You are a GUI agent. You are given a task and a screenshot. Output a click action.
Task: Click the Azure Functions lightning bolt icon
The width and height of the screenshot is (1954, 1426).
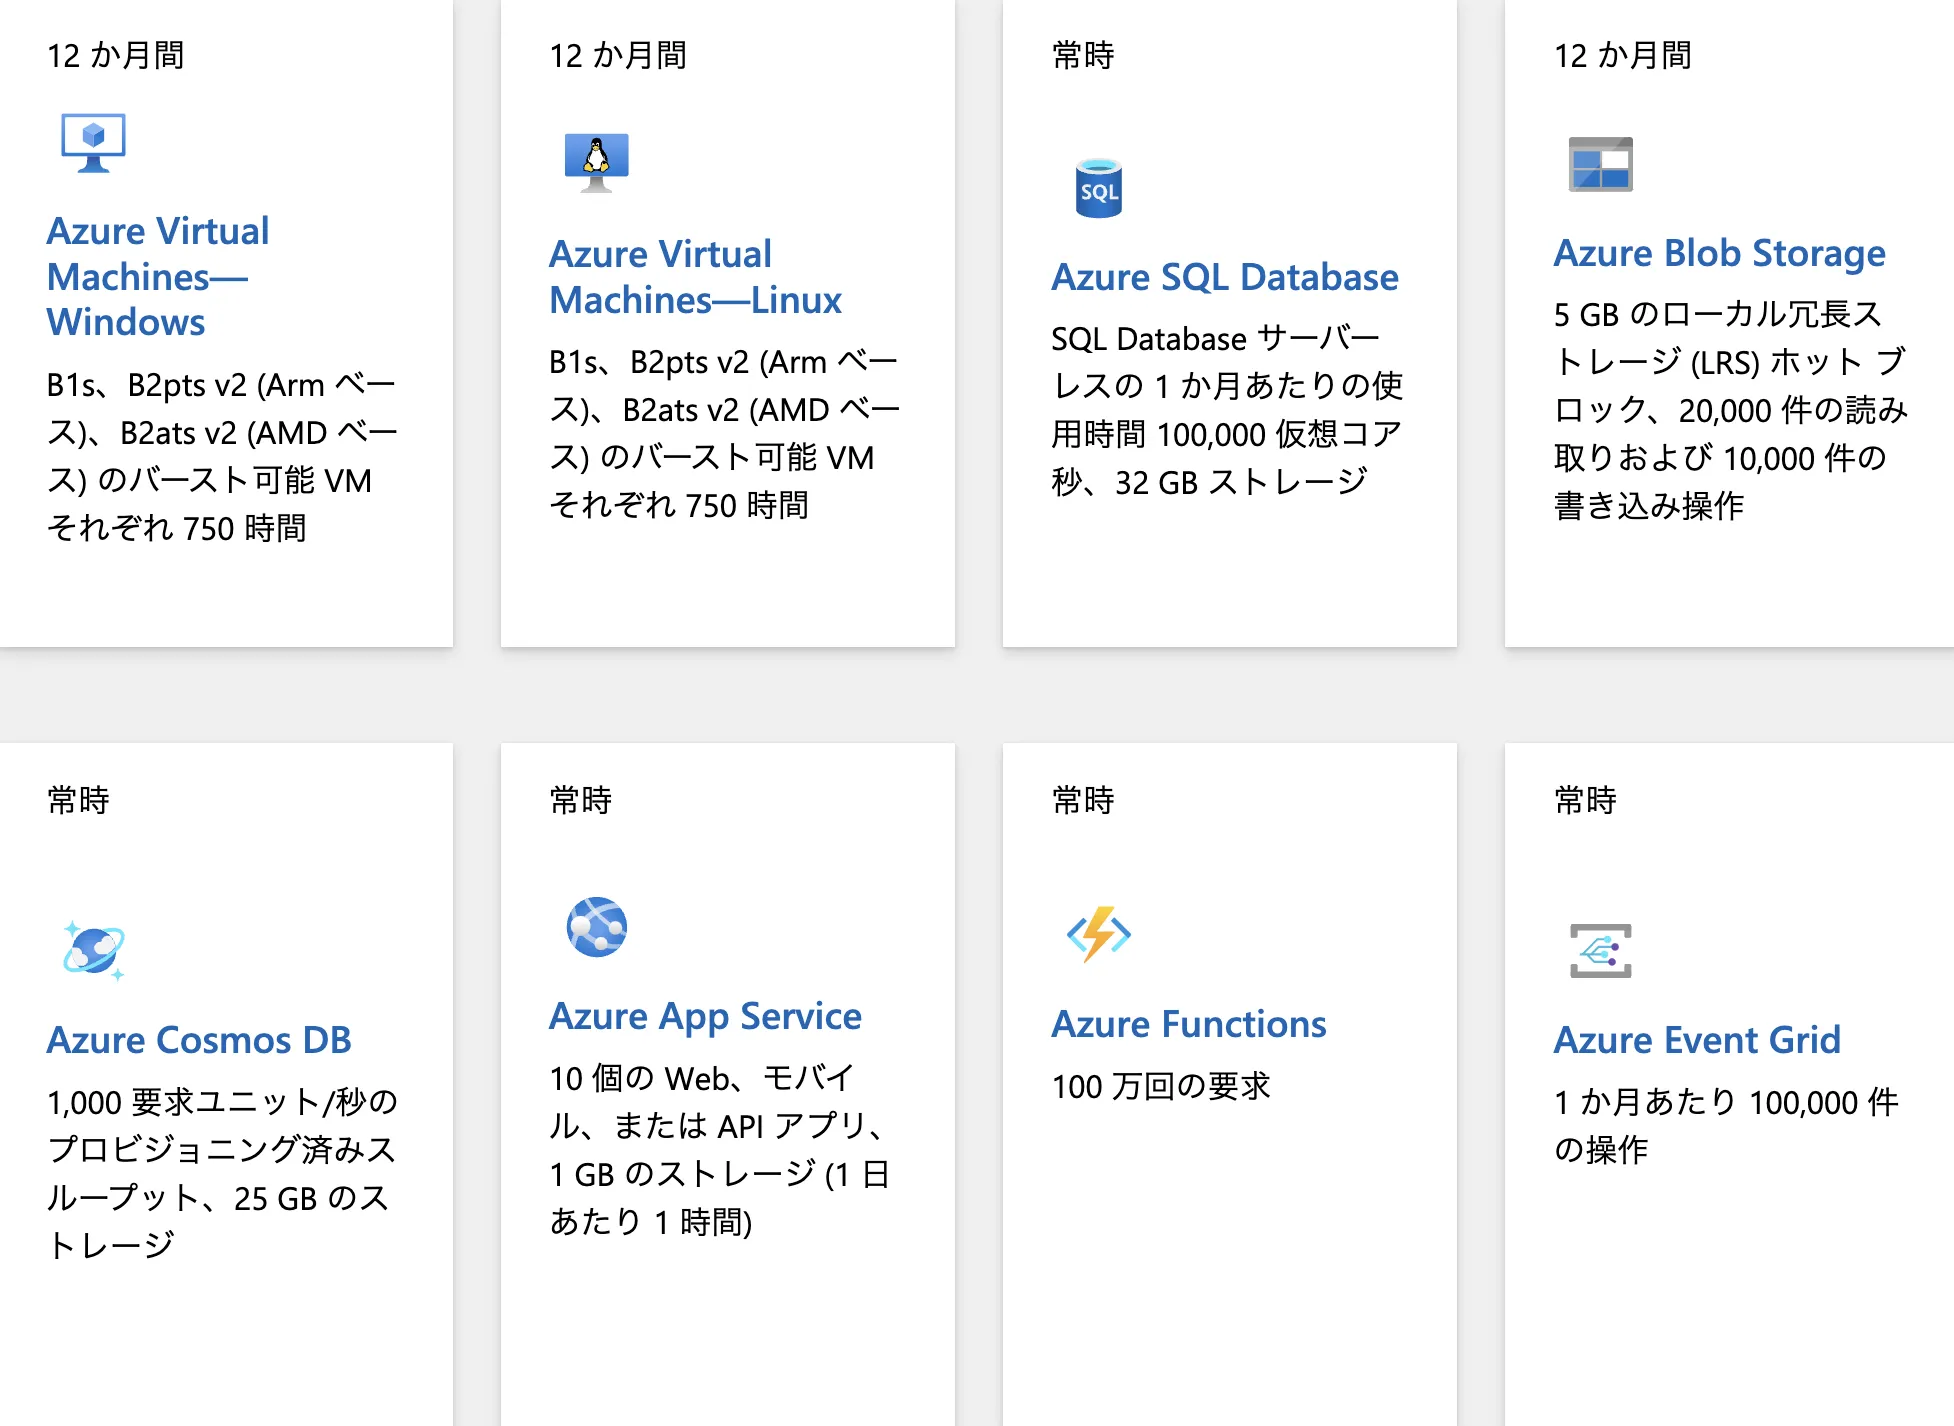(1099, 934)
